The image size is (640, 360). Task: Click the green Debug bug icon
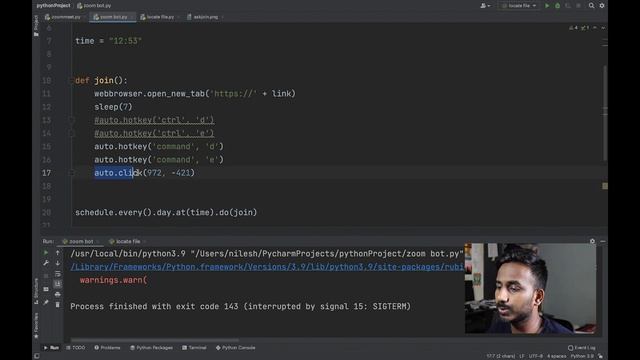tap(558, 6)
